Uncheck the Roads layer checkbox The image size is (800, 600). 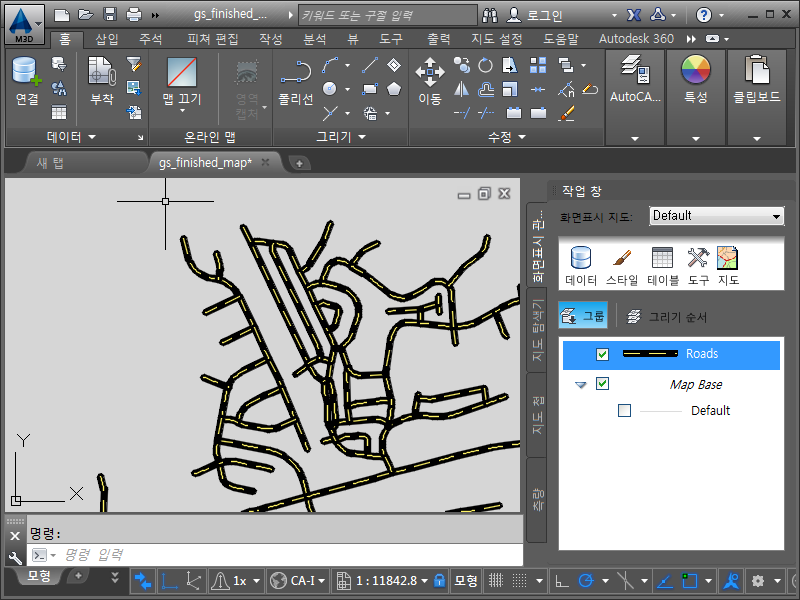(602, 354)
